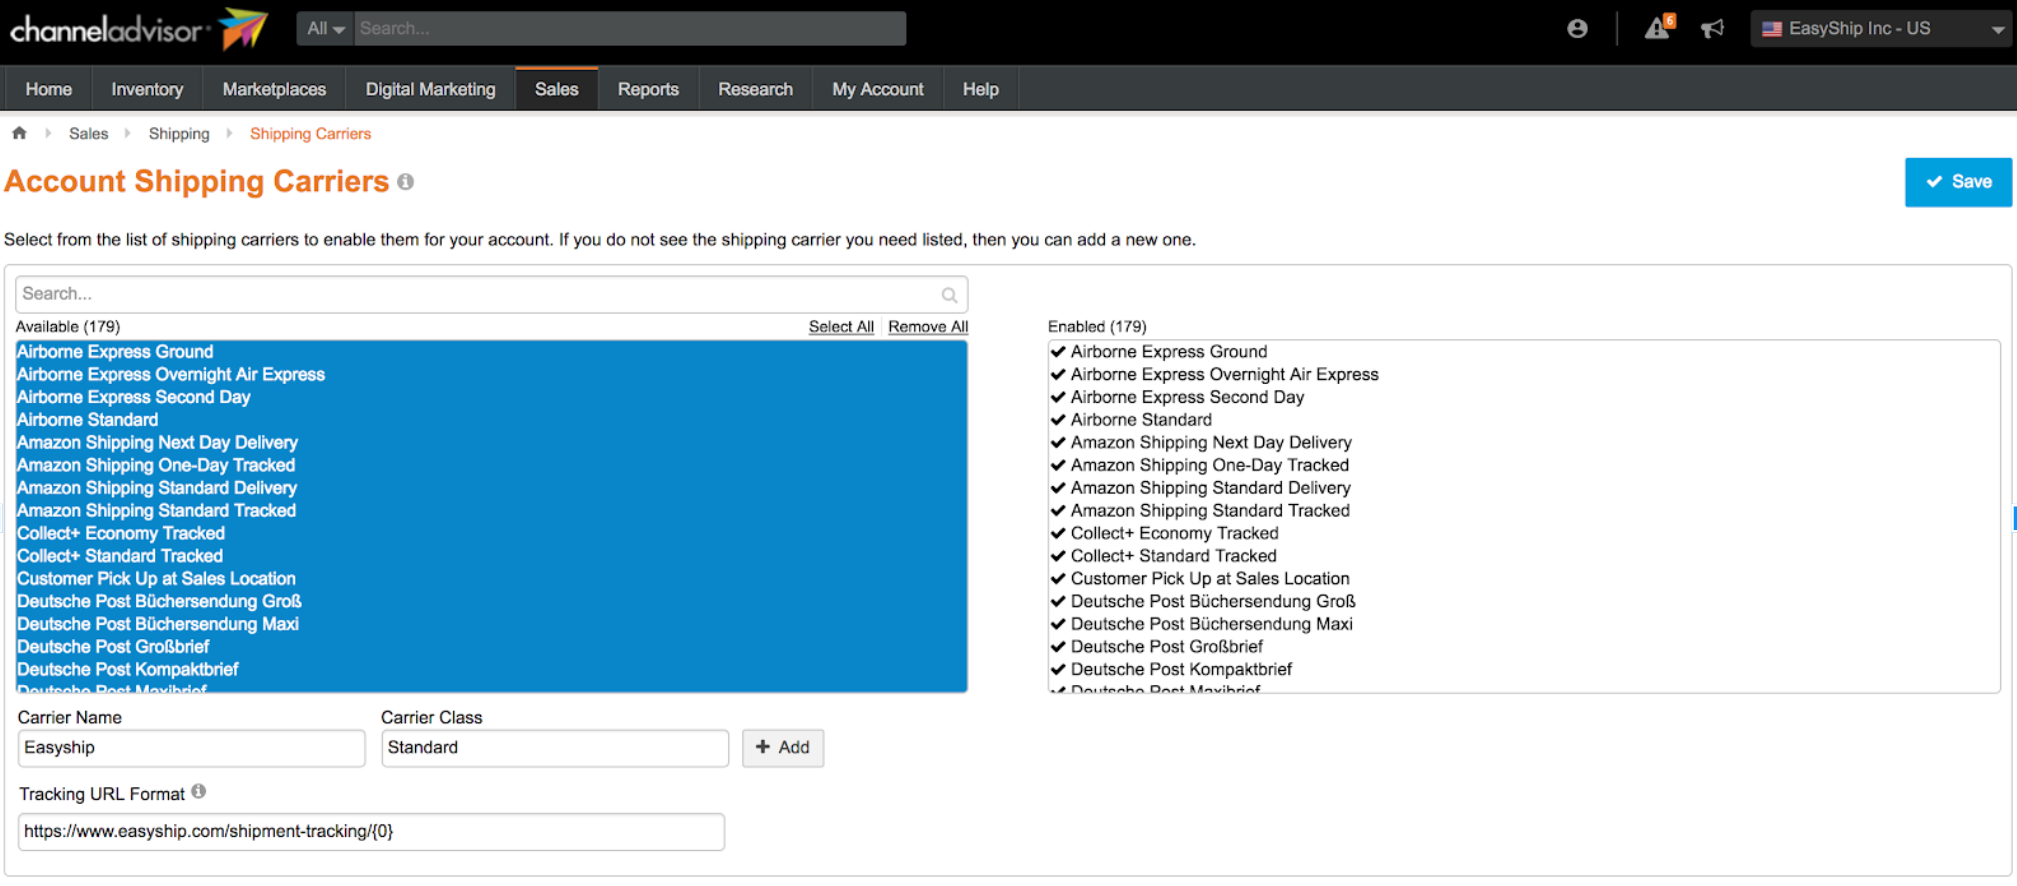Open the announcements megaphone icon
The width and height of the screenshot is (2017, 886).
coord(1712,29)
